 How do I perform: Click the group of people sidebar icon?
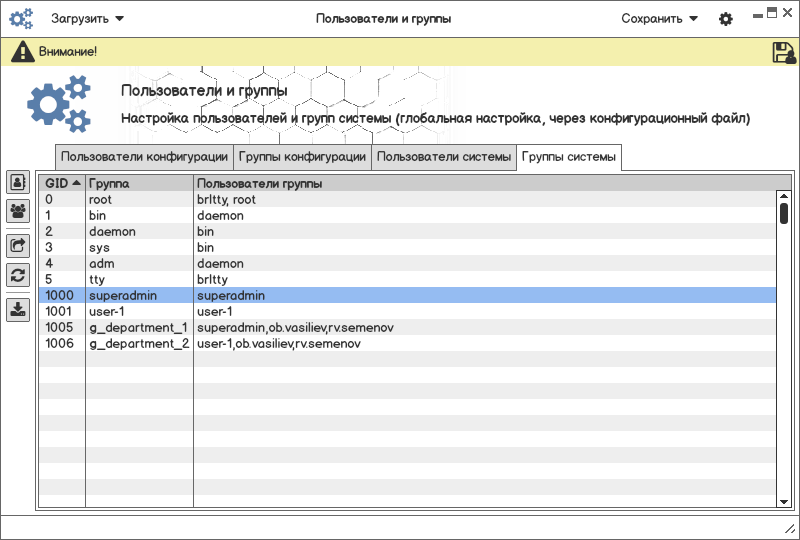tap(18, 211)
